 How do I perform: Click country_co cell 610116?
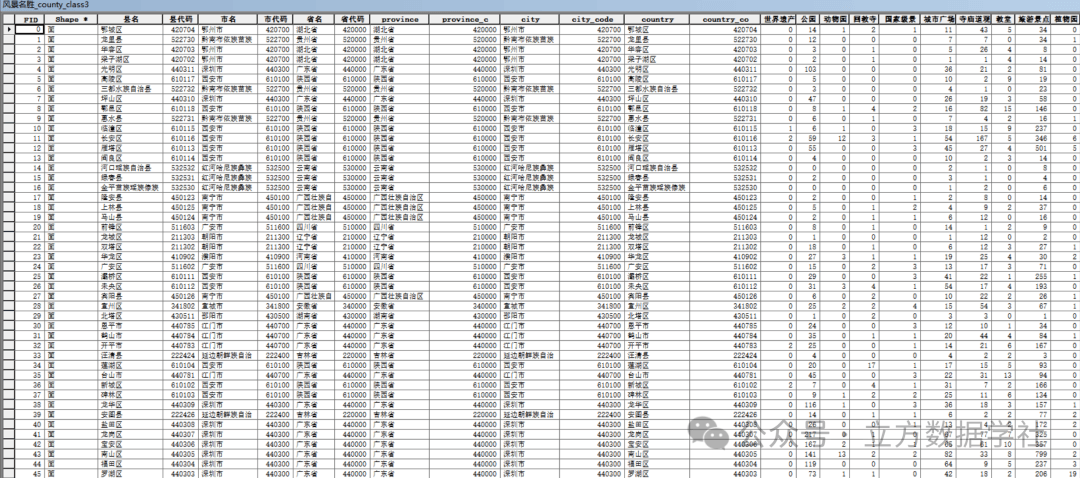click(x=725, y=138)
